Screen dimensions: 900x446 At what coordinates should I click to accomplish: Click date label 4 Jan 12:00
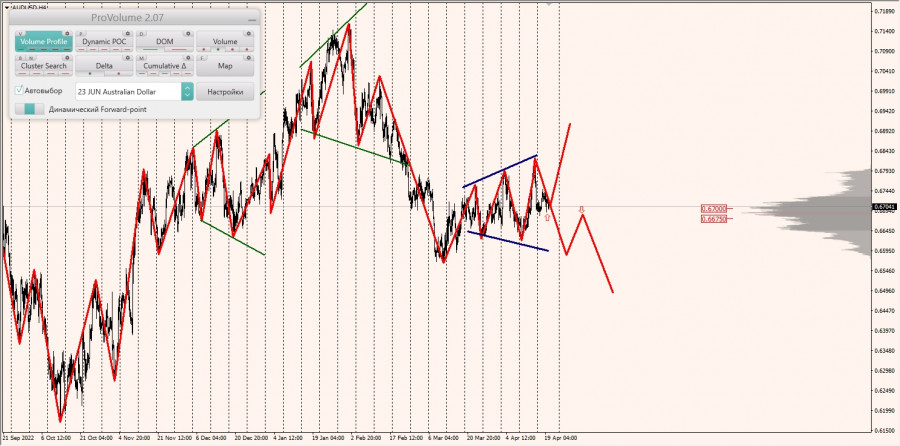tap(290, 437)
